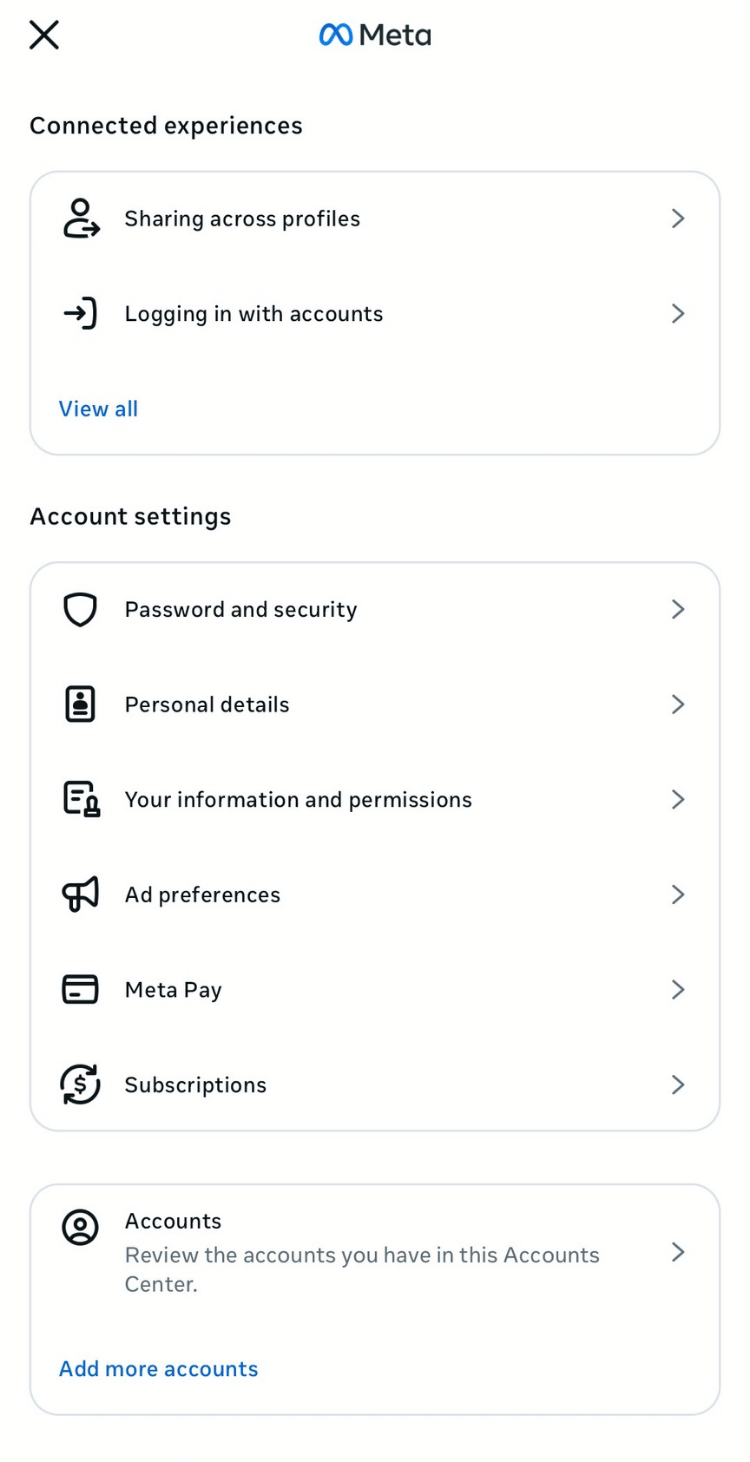This screenshot has width=750, height=1462.
Task: Expand Logging in with accounts chevron
Action: click(x=678, y=314)
